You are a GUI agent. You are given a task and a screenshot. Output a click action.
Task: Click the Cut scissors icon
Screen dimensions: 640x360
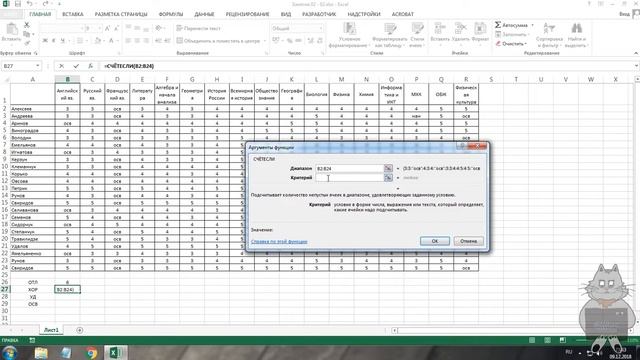pyautogui.click(x=27, y=25)
